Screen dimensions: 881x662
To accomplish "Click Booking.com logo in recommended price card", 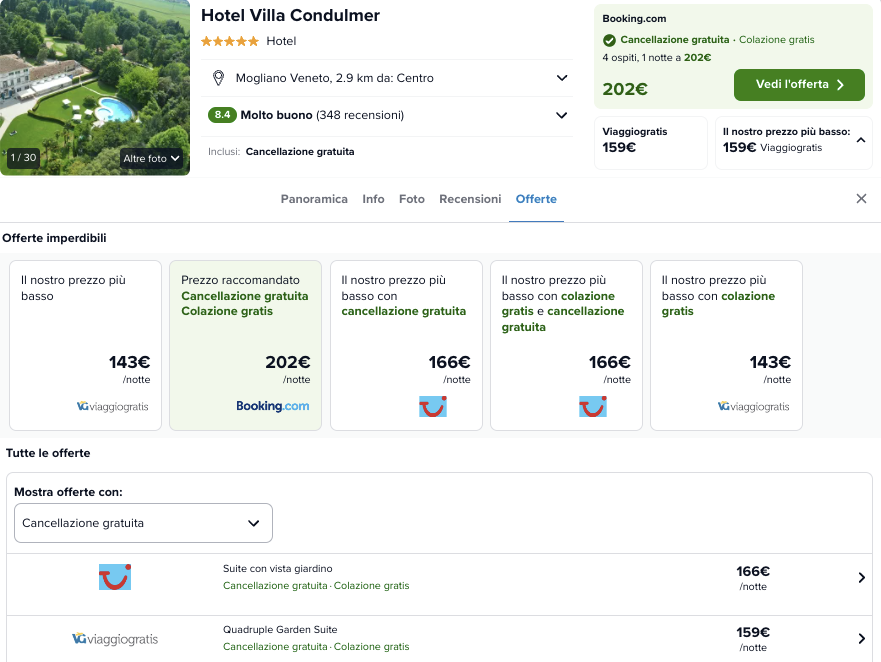I will pyautogui.click(x=273, y=406).
